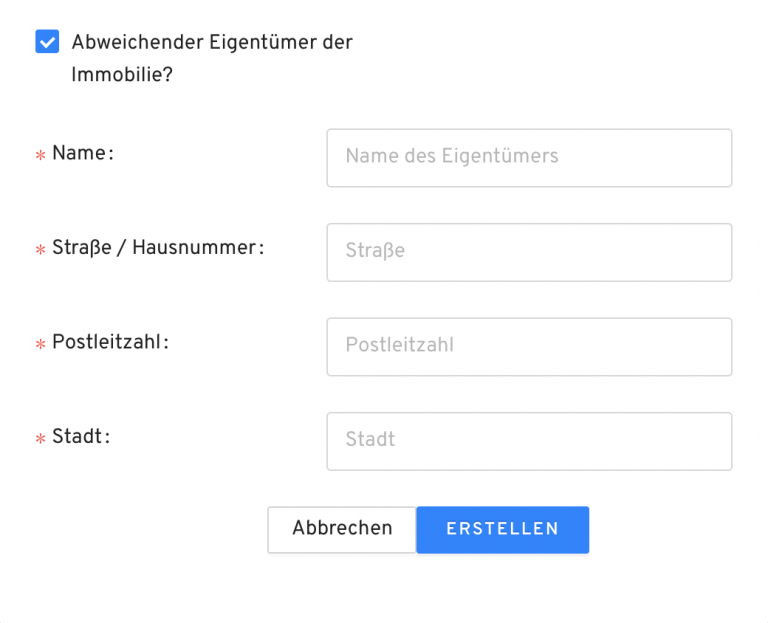This screenshot has height=623, width=768.
Task: Click the white checkmark in the blue box
Action: click(47, 41)
